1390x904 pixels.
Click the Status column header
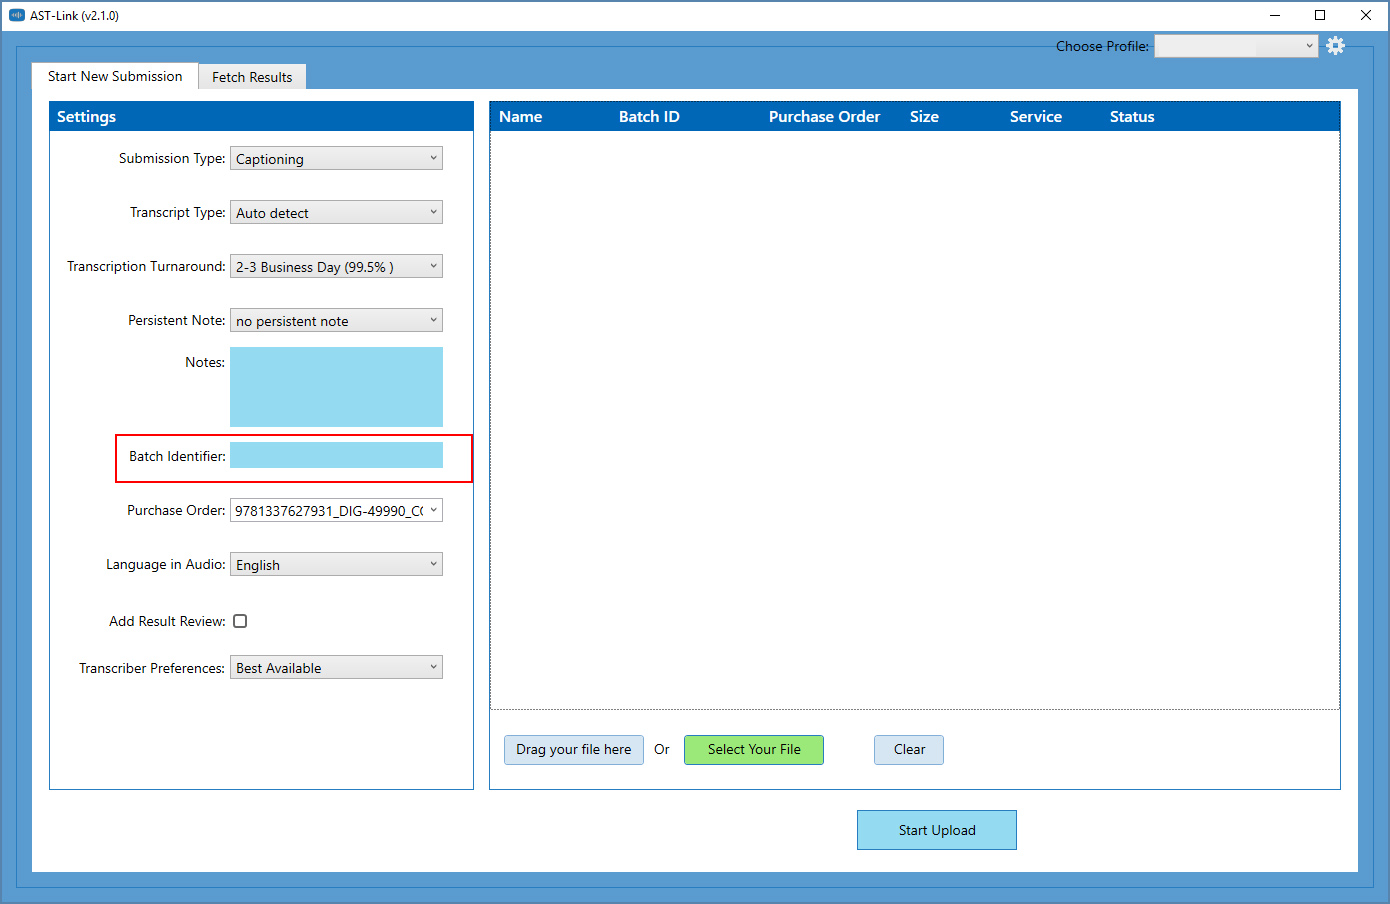[x=1131, y=116]
